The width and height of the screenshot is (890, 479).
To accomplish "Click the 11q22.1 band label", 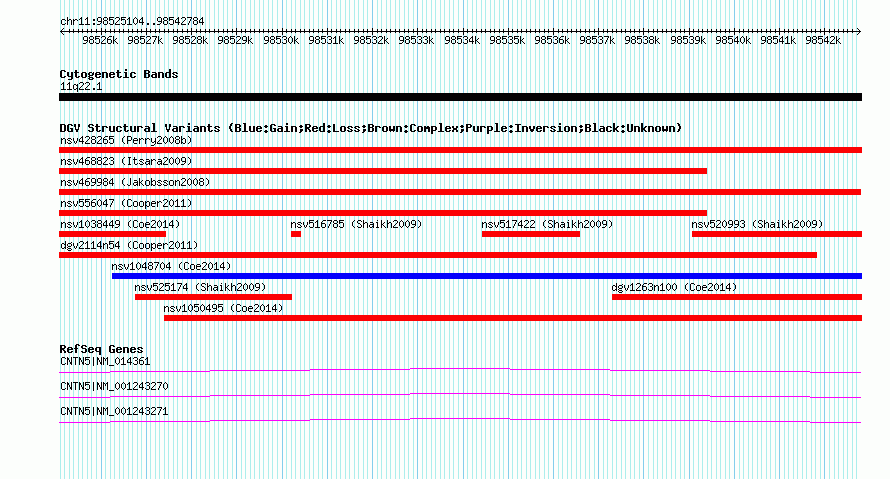I will (81, 86).
